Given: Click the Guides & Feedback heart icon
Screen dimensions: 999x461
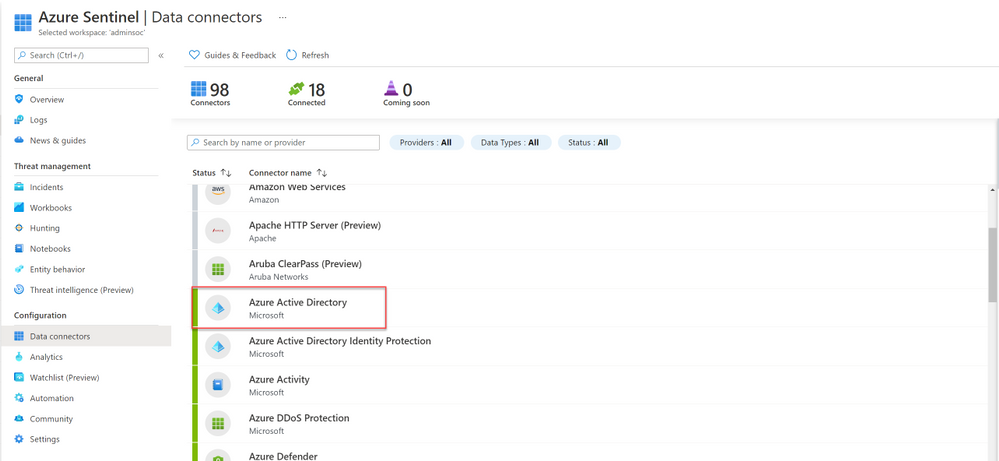Looking at the screenshot, I should 194,55.
